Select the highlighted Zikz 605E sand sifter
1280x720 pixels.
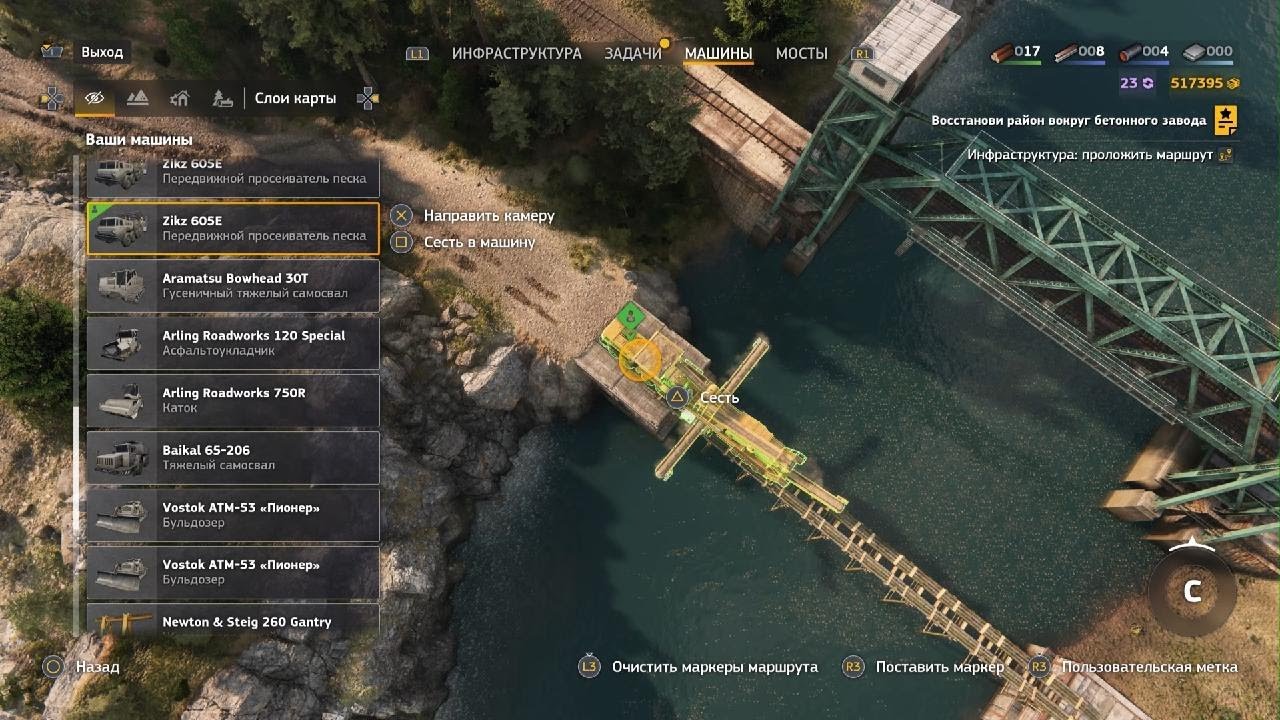[x=233, y=228]
